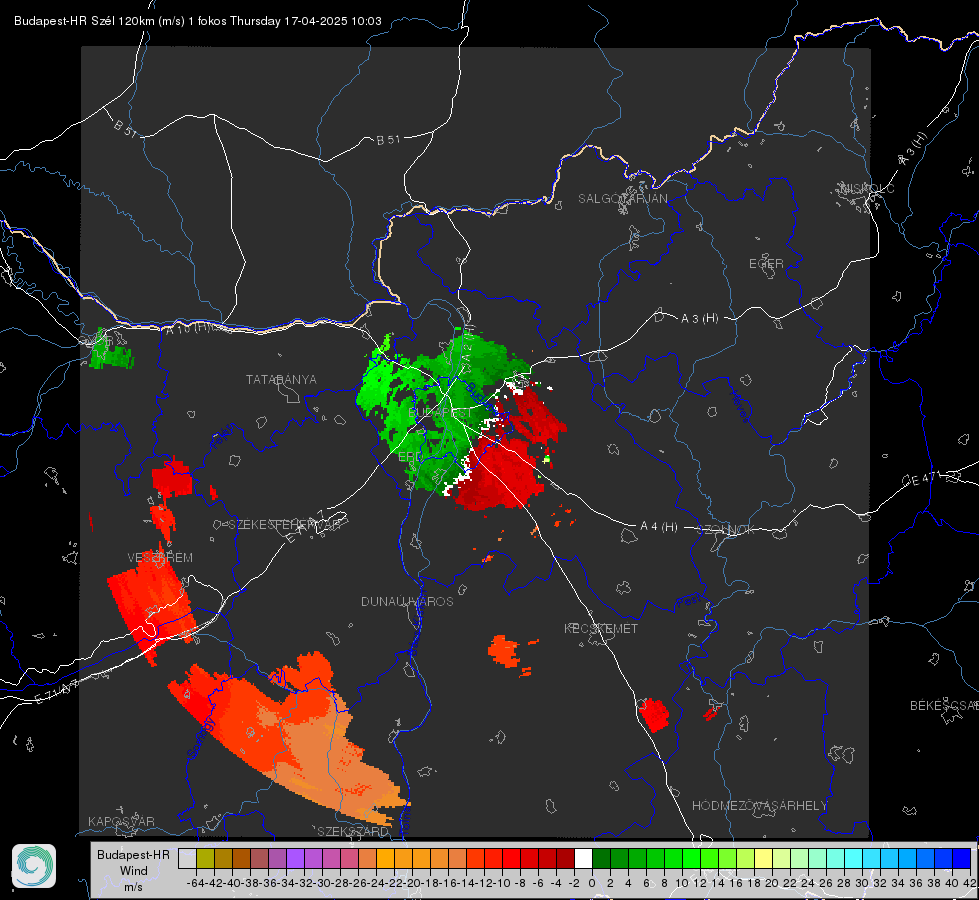Click the EGER city label
Screen dimensions: 979x900
click(766, 264)
